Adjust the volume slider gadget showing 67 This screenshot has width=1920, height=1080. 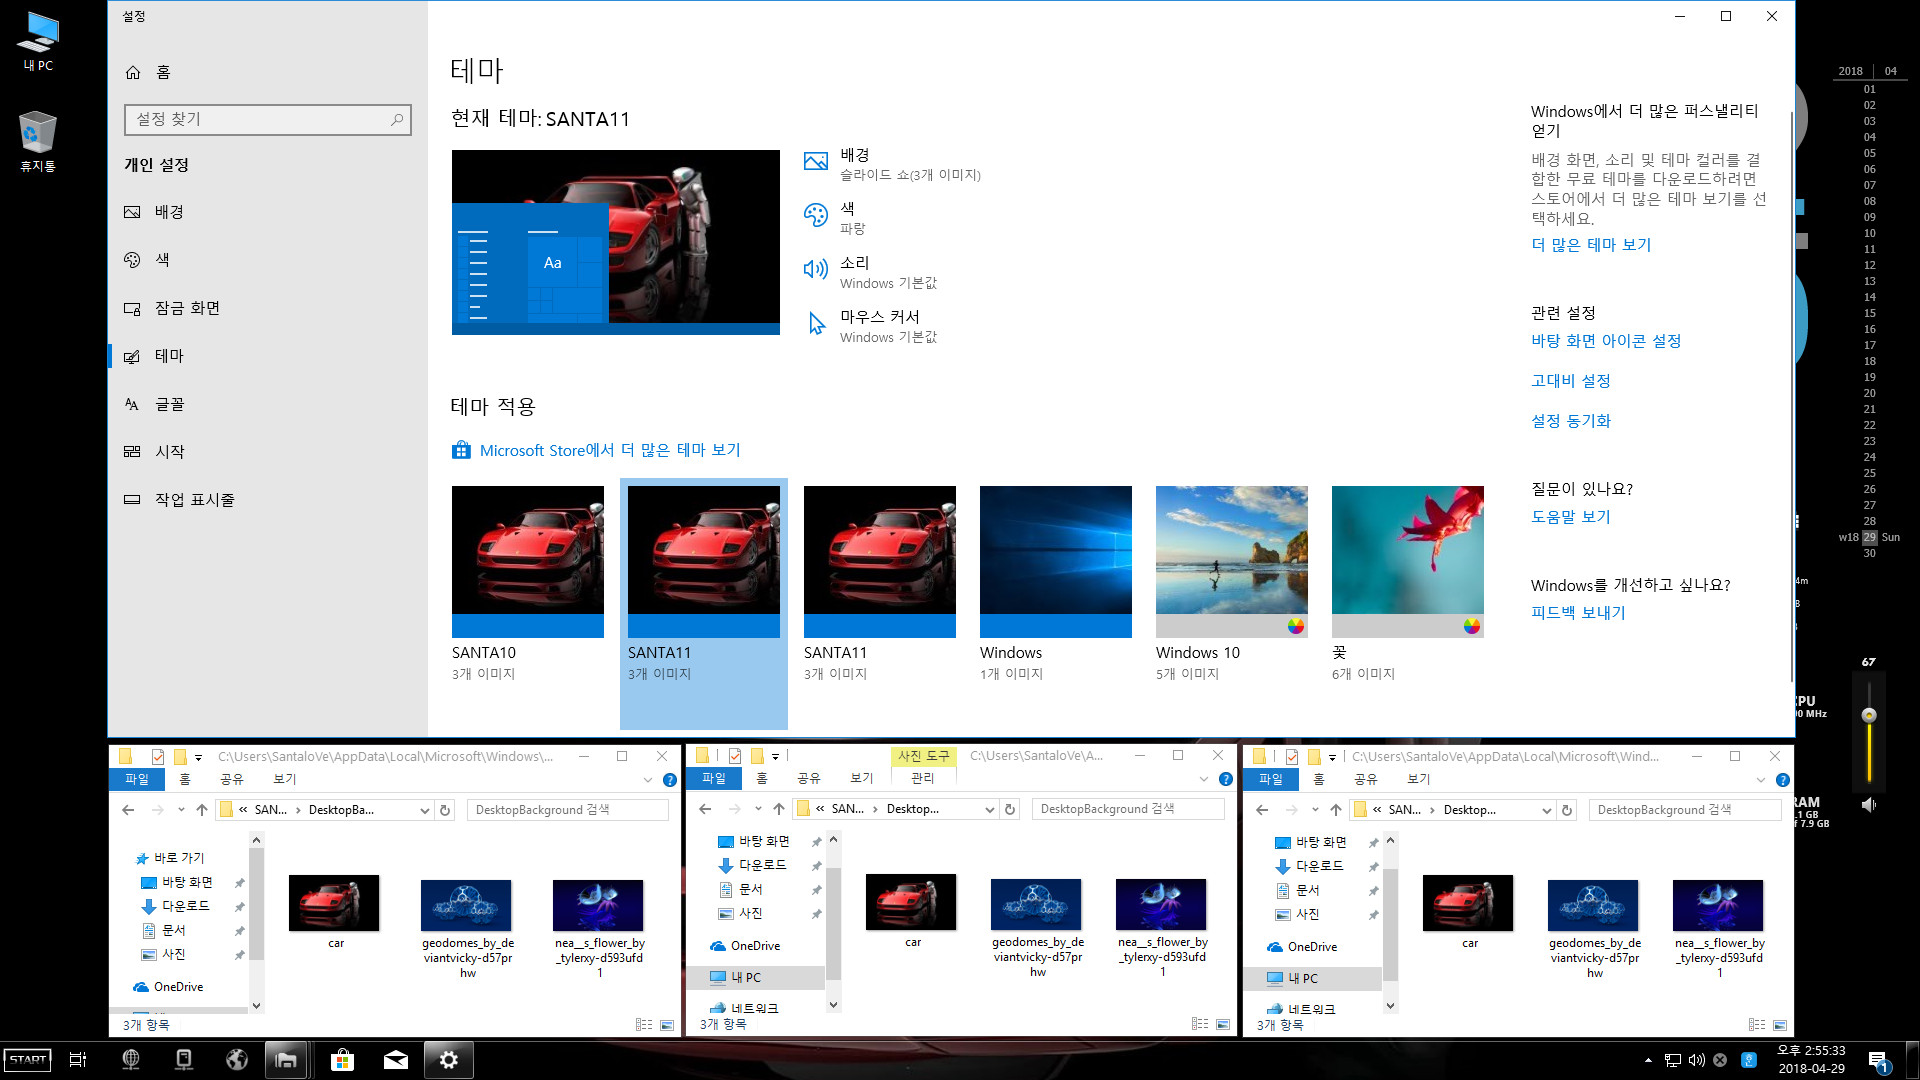1868,715
